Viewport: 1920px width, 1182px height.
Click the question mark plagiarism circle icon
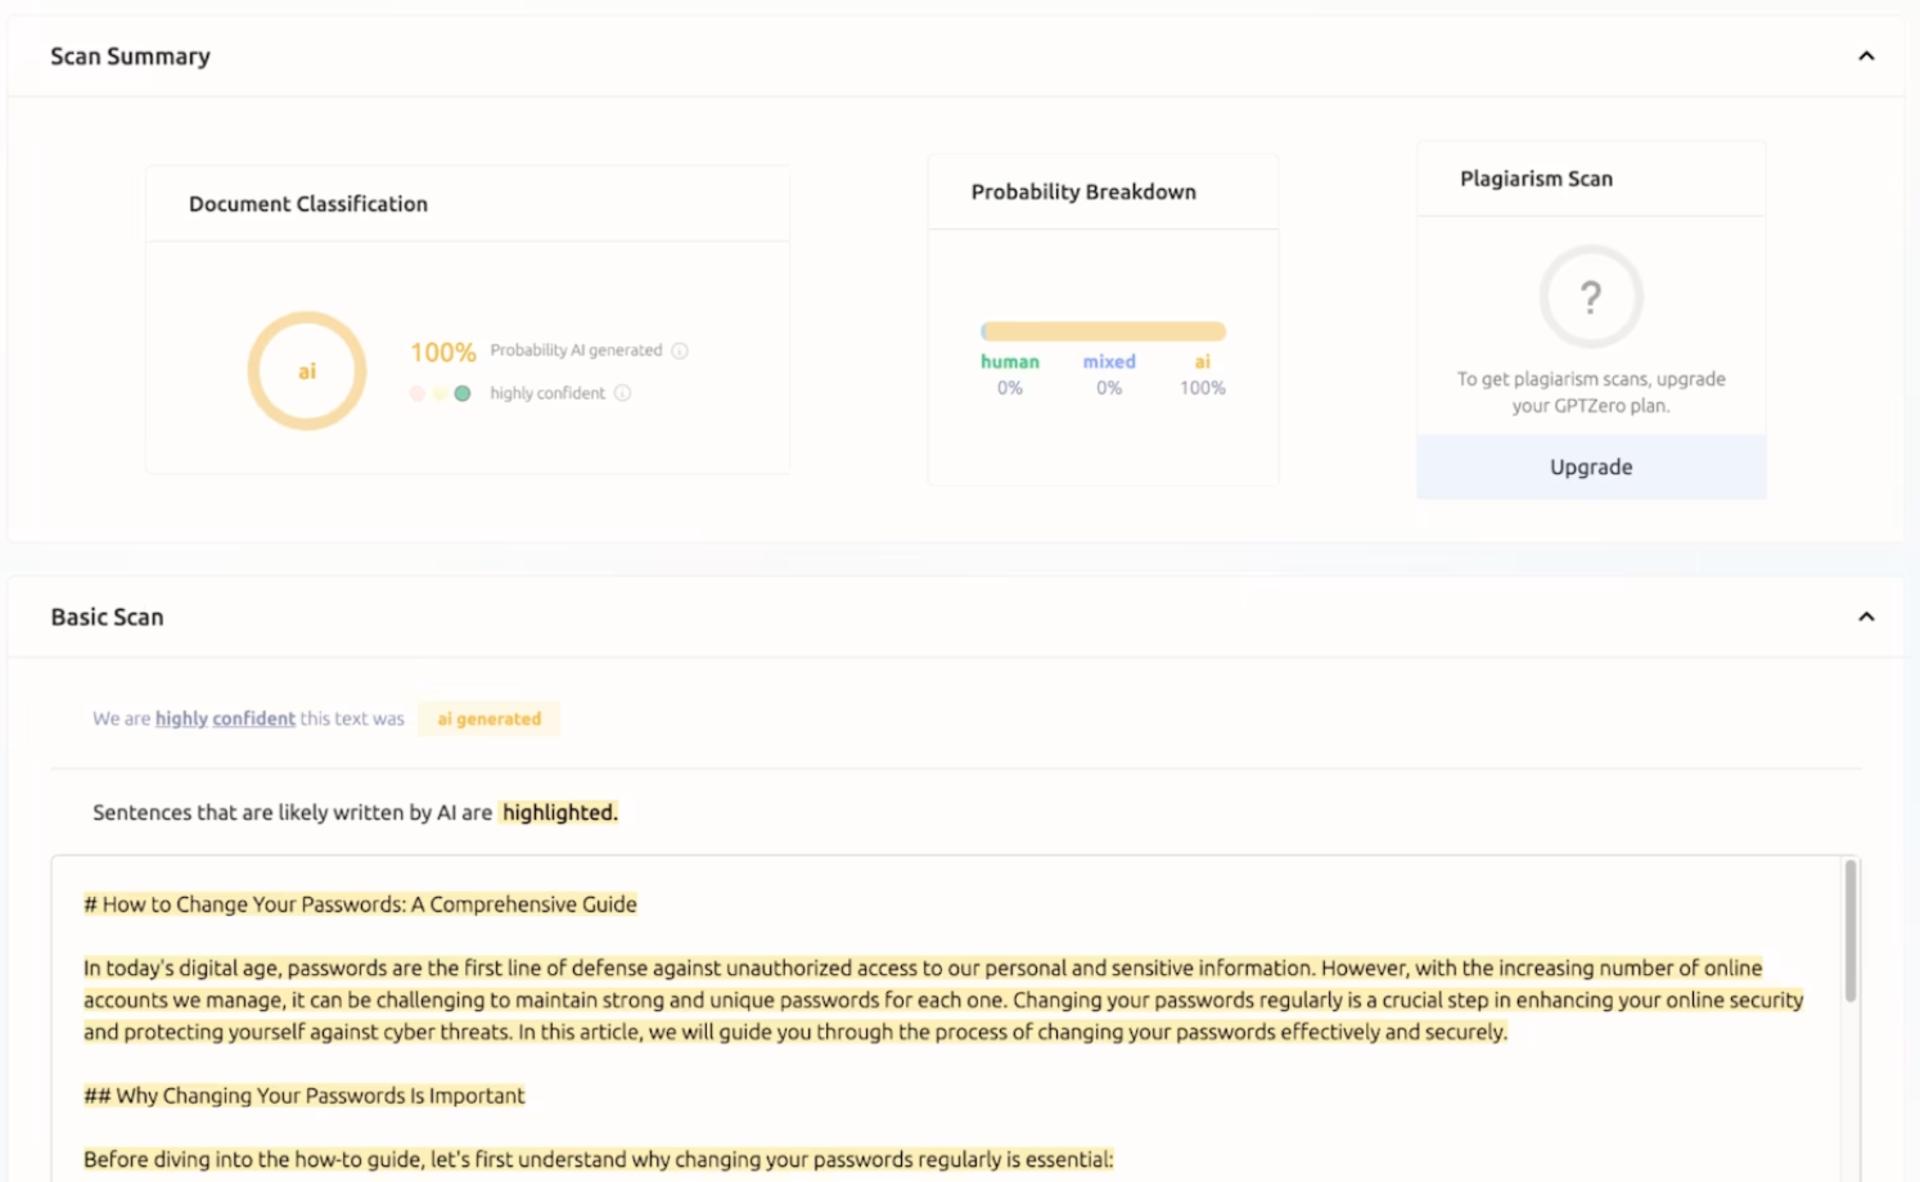(x=1590, y=297)
